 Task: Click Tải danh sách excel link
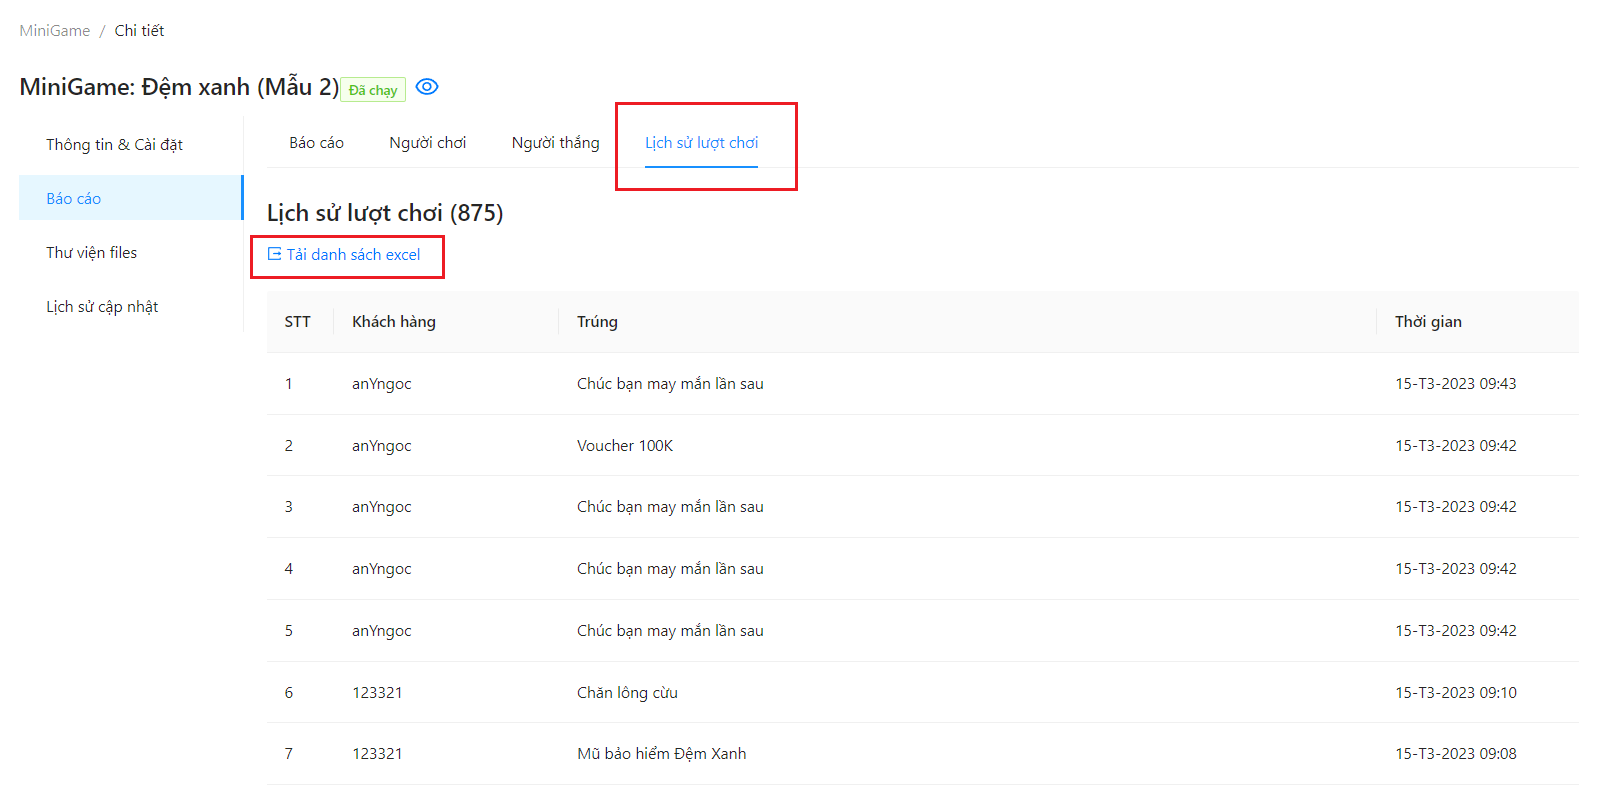tap(353, 254)
